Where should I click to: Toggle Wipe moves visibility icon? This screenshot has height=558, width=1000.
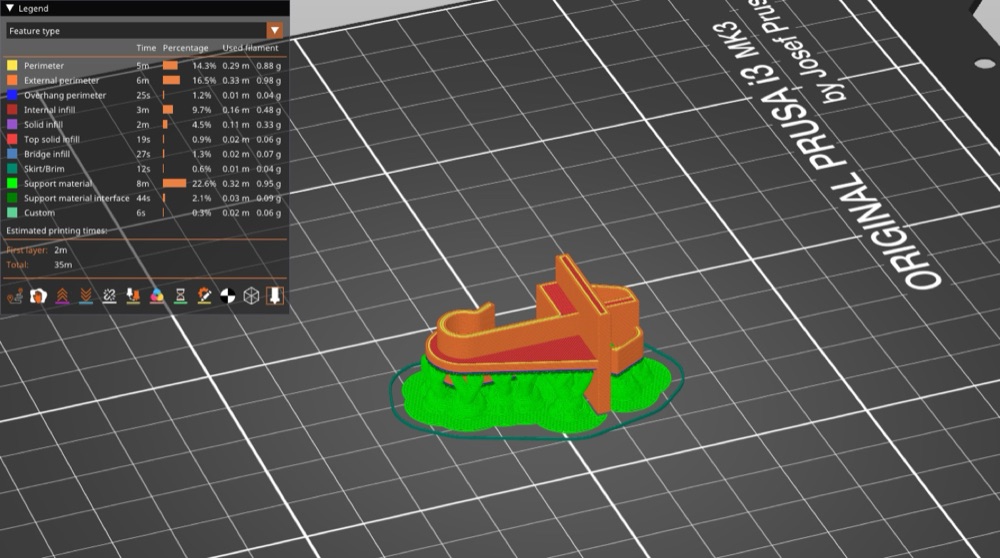pos(38,296)
